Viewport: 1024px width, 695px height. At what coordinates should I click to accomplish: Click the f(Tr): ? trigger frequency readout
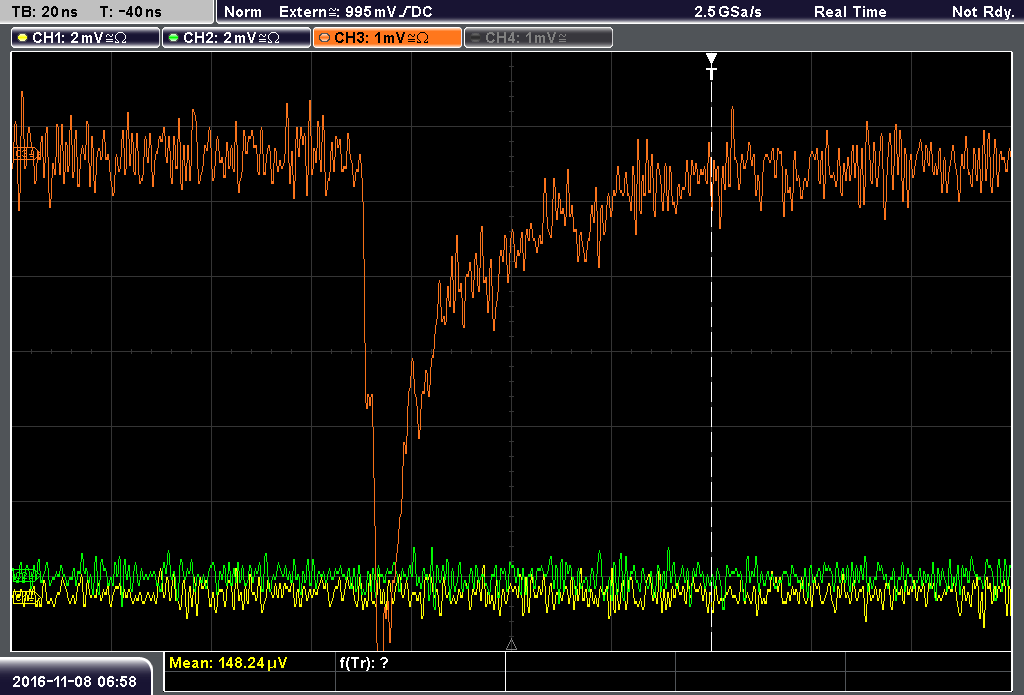pyautogui.click(x=364, y=663)
